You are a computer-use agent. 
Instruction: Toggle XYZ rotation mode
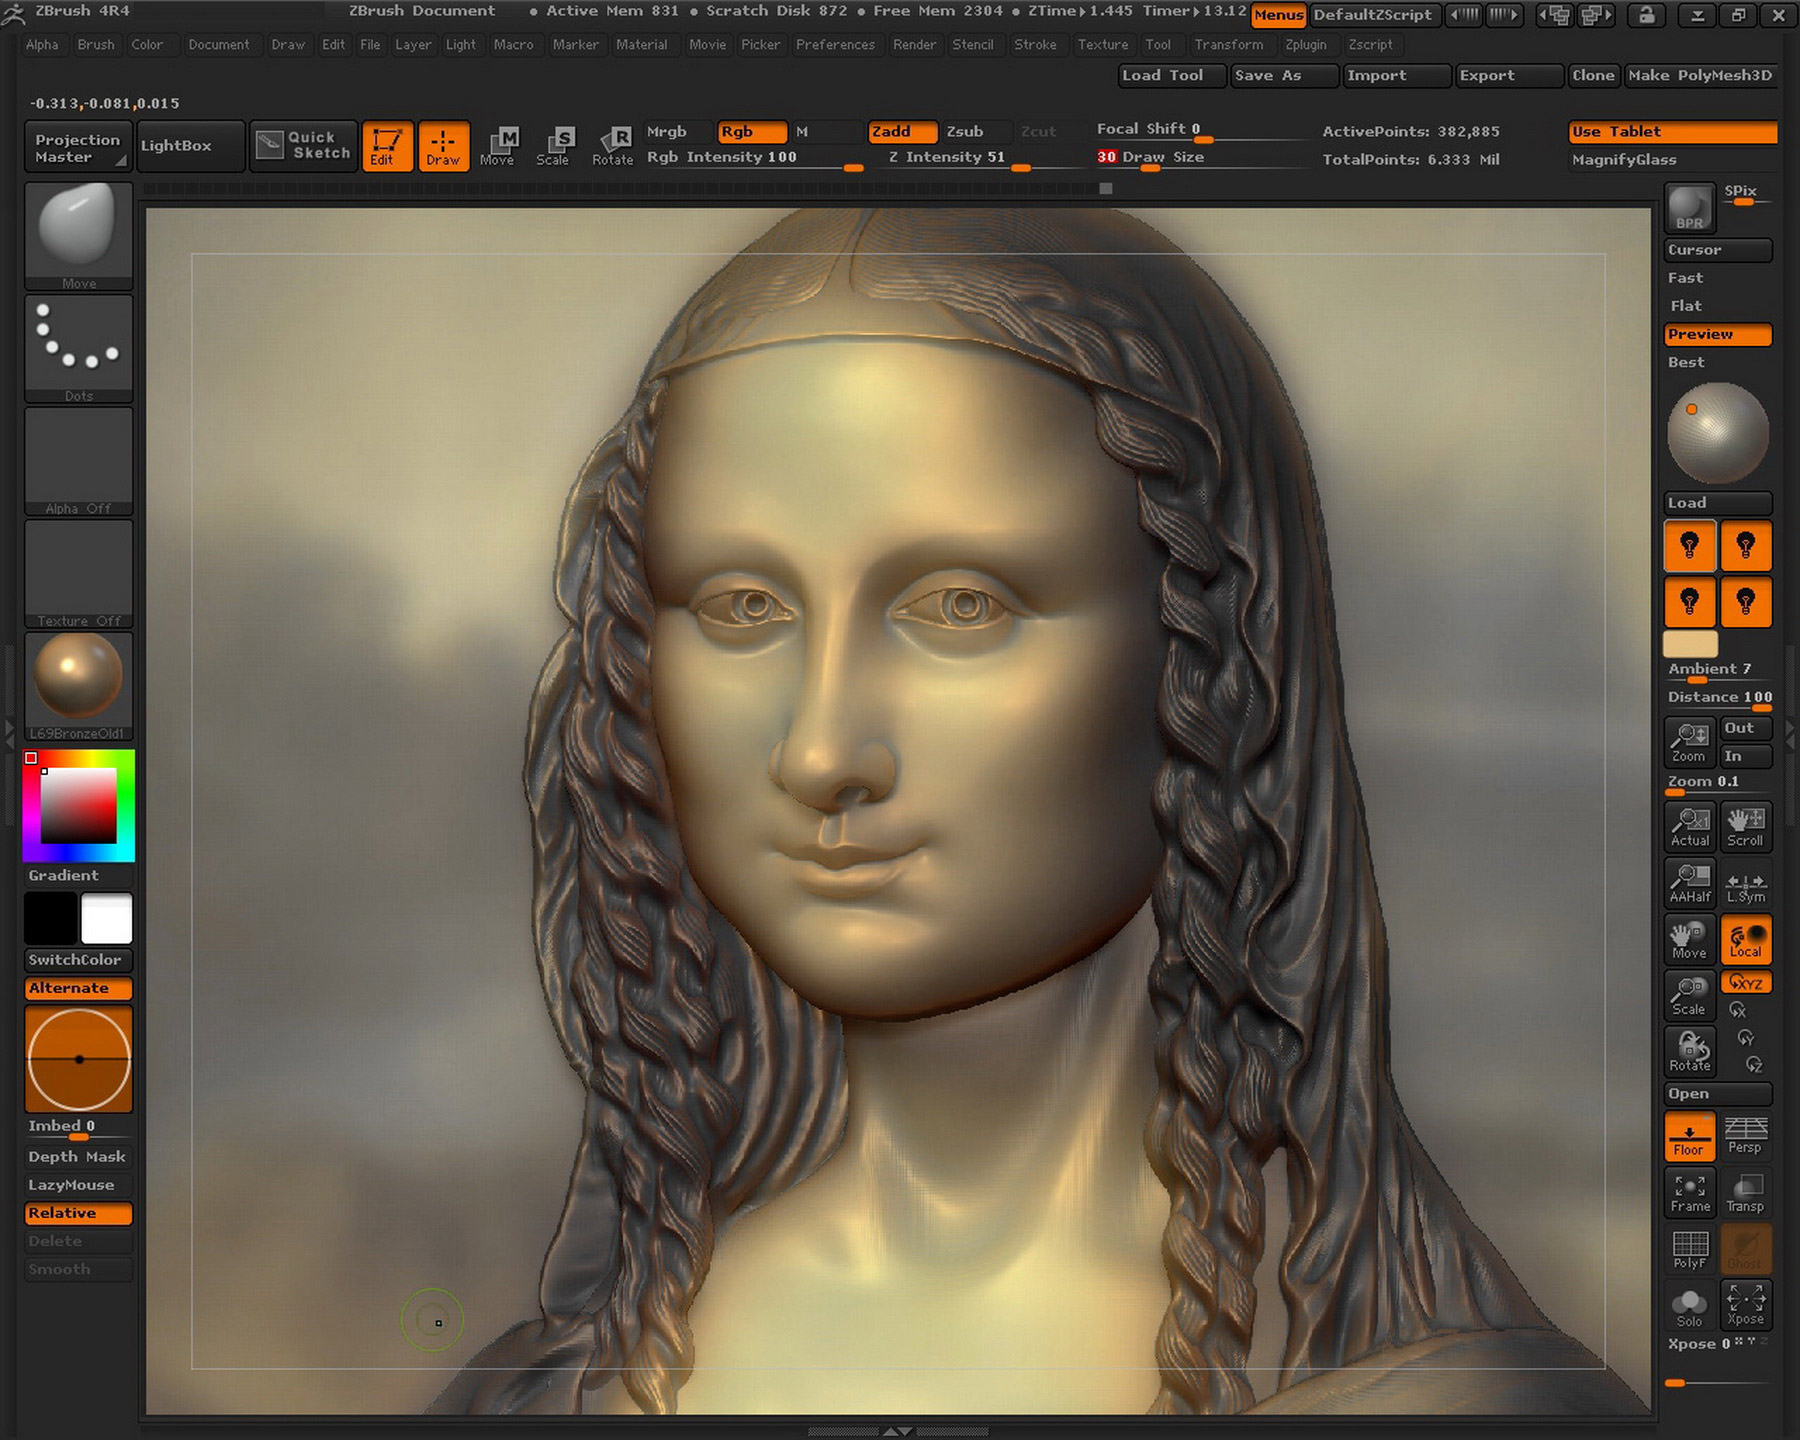[1746, 982]
